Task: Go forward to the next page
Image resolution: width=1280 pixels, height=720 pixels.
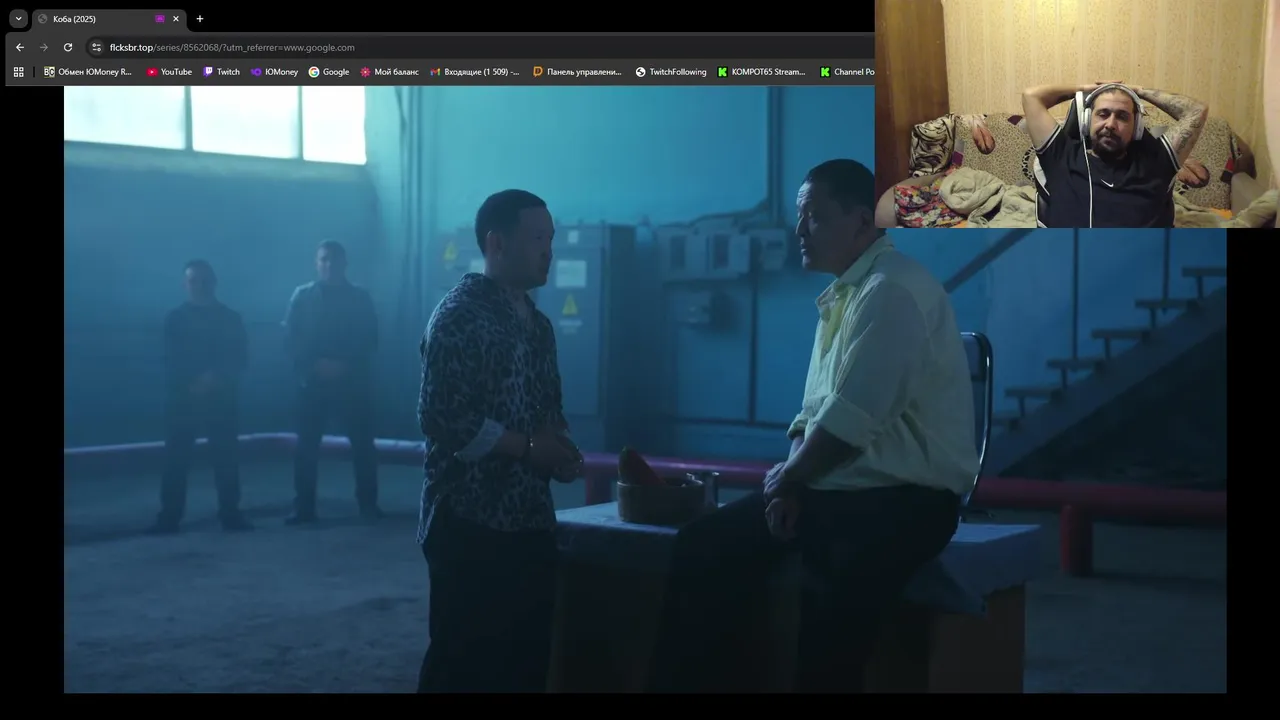Action: [43, 47]
